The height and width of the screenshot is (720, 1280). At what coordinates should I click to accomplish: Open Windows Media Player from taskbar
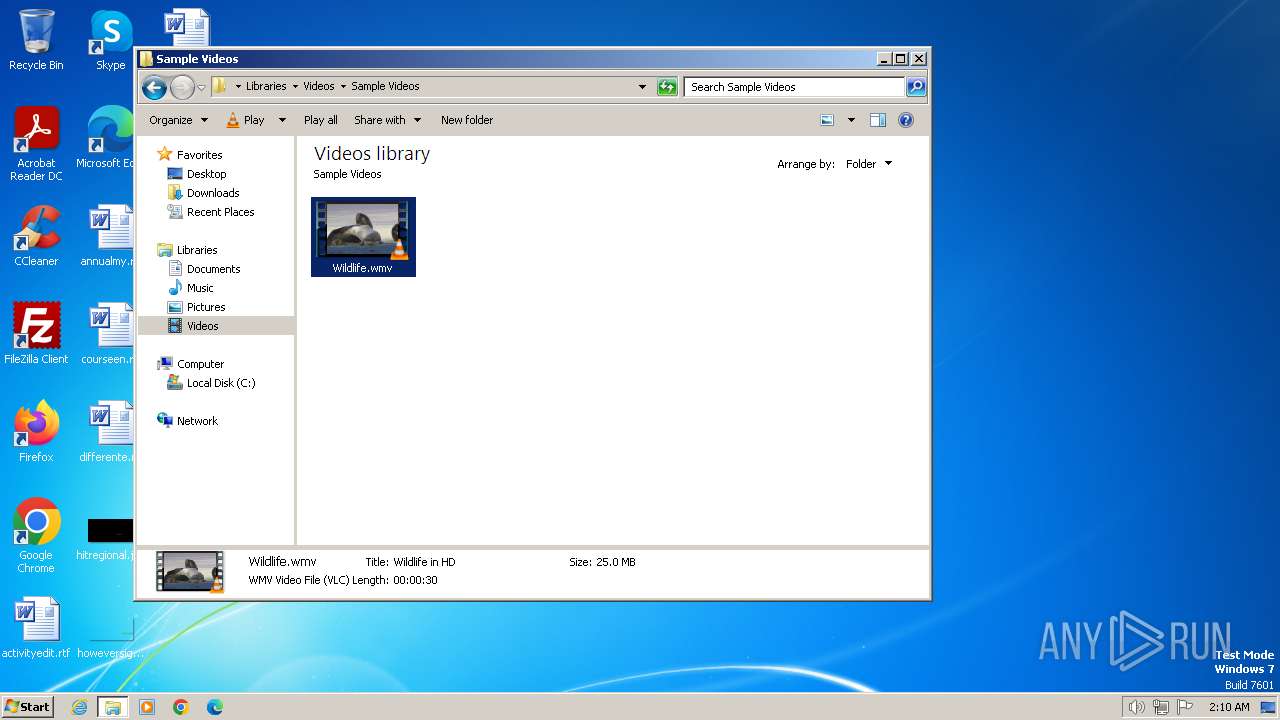coord(147,707)
